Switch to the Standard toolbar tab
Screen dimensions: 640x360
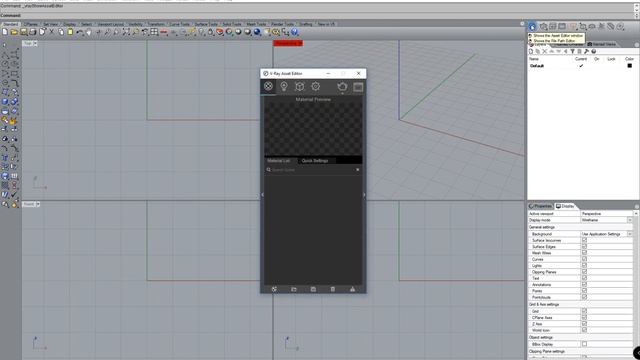click(10, 24)
